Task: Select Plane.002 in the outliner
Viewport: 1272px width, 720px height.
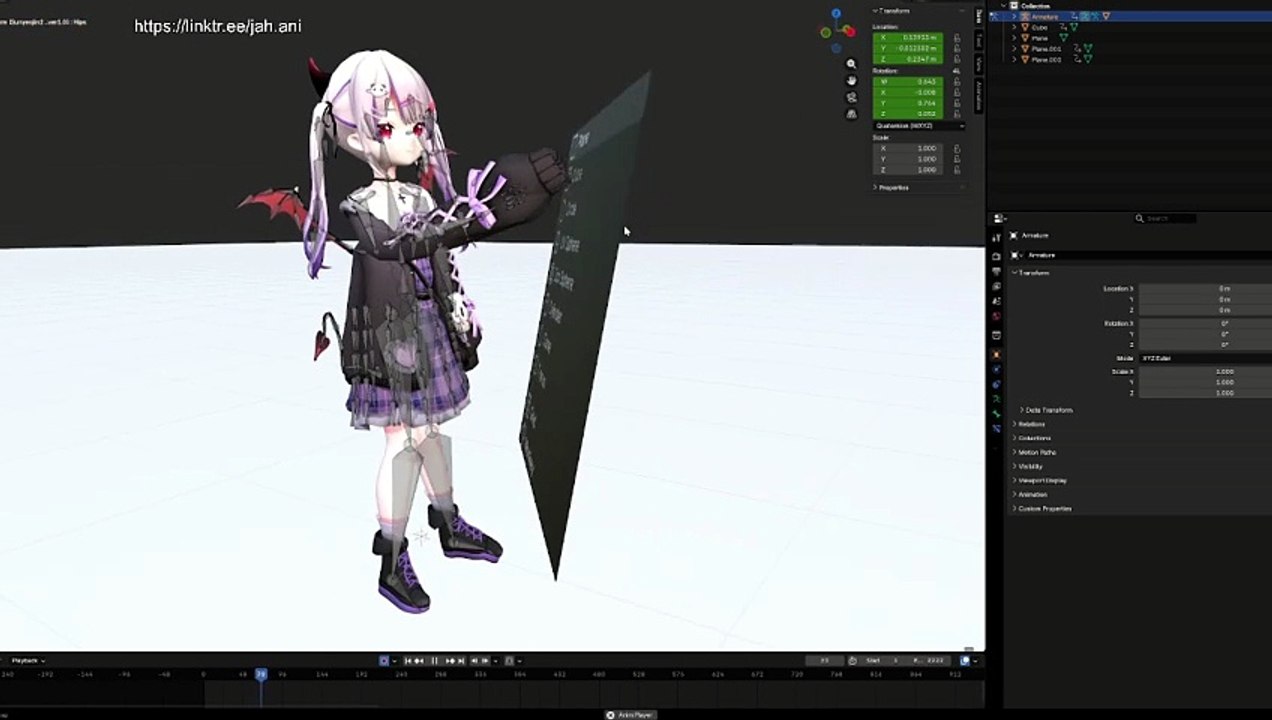Action: point(1046,60)
